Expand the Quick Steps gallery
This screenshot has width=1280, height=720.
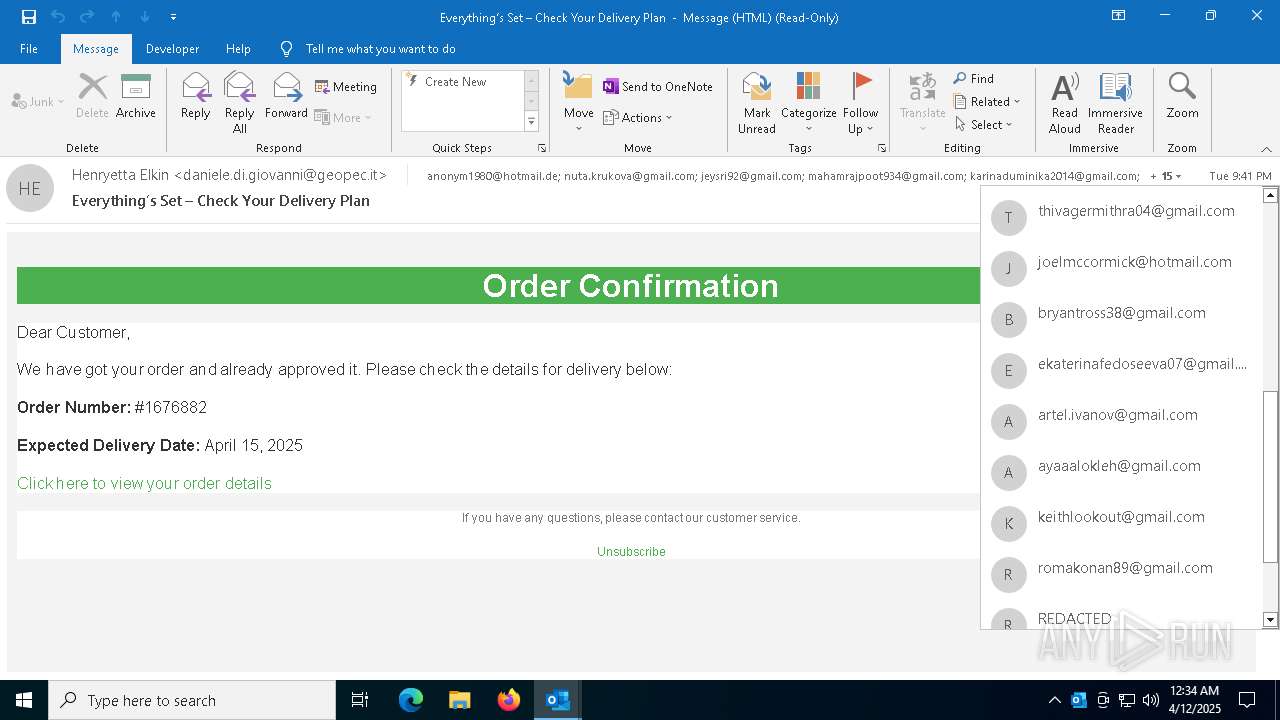[531, 121]
